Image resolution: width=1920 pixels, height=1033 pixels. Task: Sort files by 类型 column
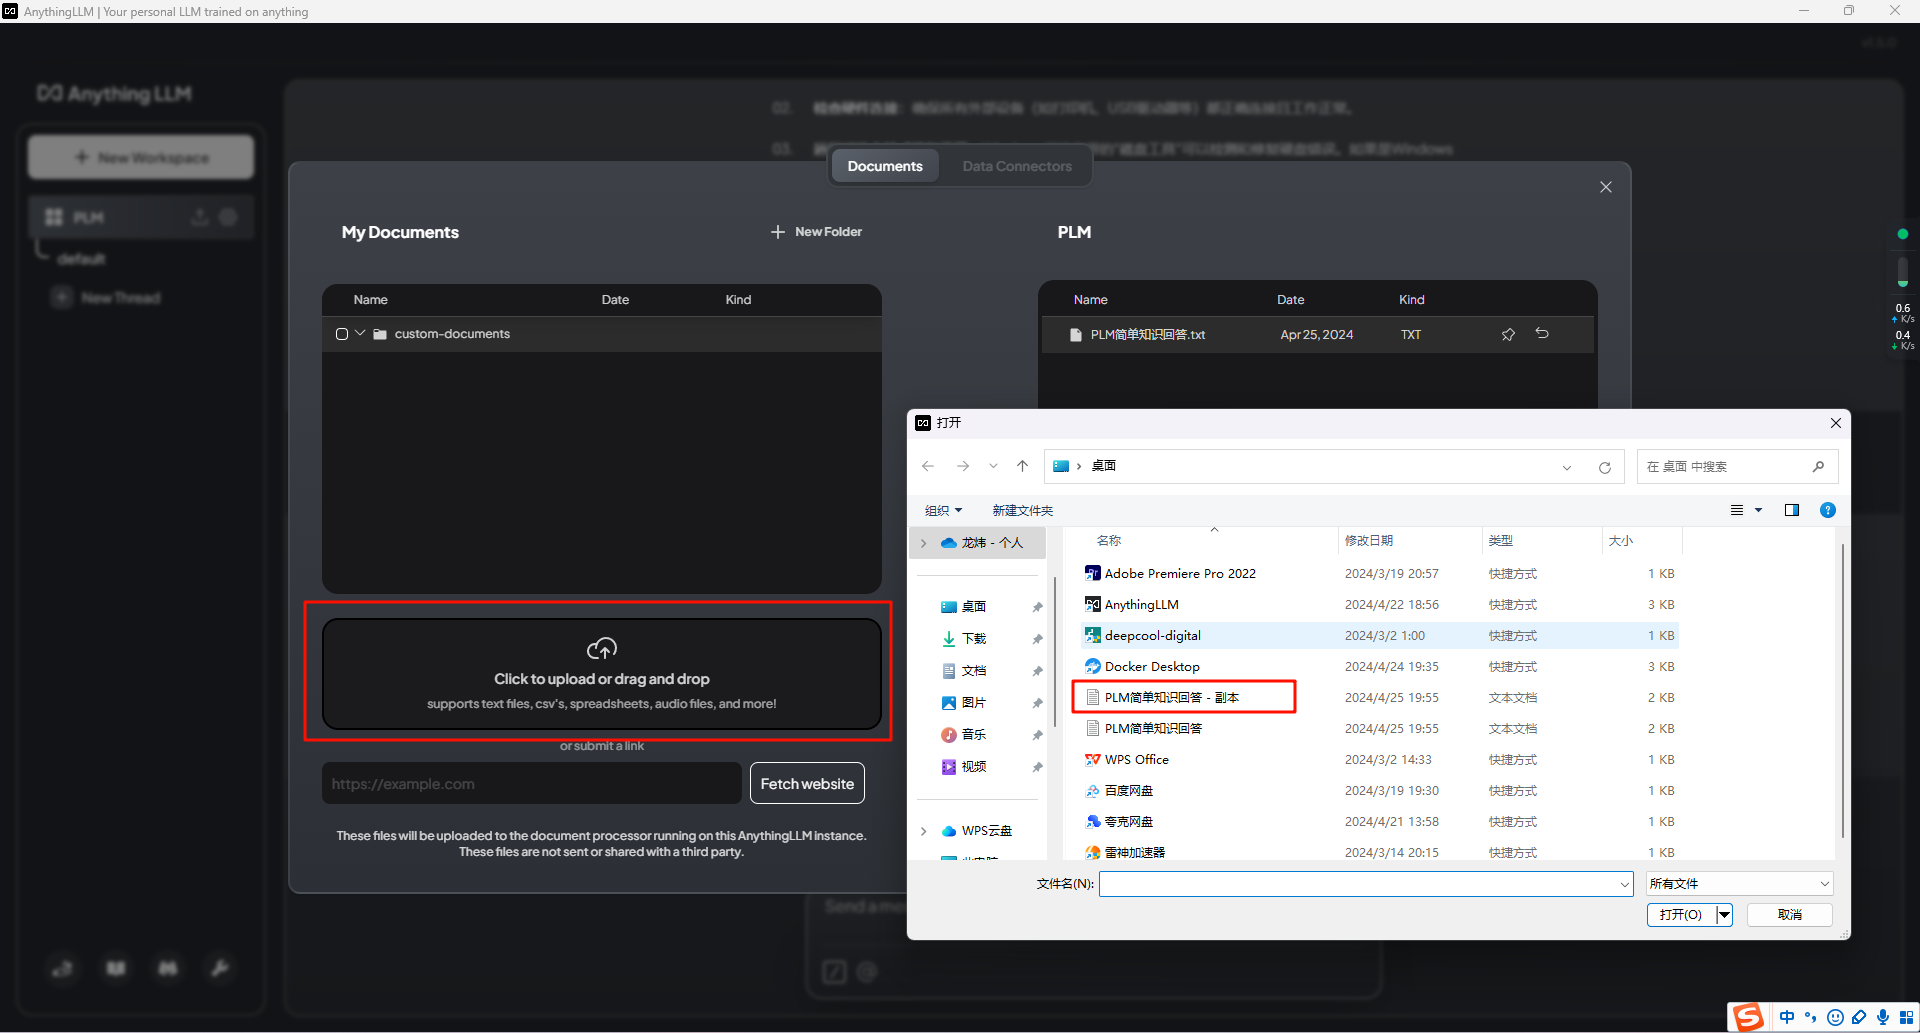coord(1500,541)
